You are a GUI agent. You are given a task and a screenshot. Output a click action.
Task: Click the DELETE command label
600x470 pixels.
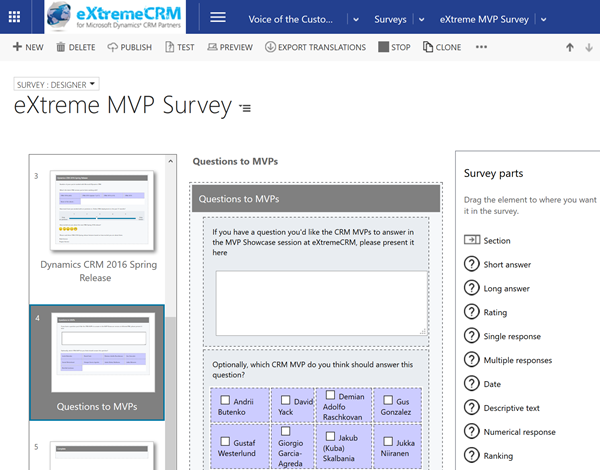click(82, 47)
